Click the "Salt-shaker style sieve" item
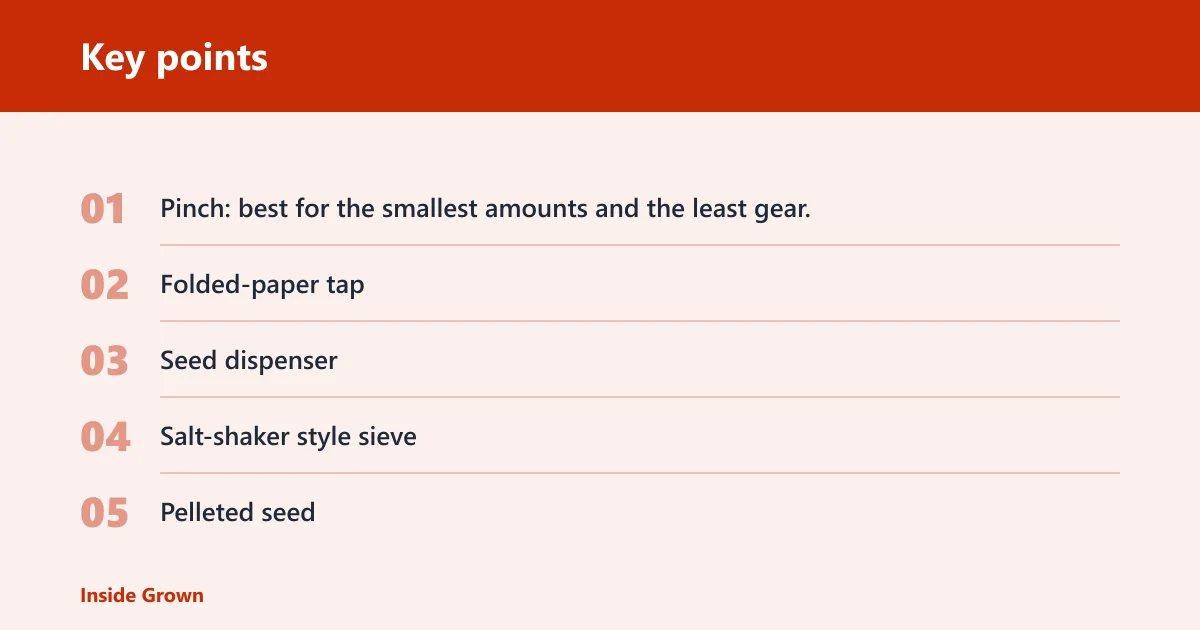This screenshot has height=630, width=1200. (288, 437)
